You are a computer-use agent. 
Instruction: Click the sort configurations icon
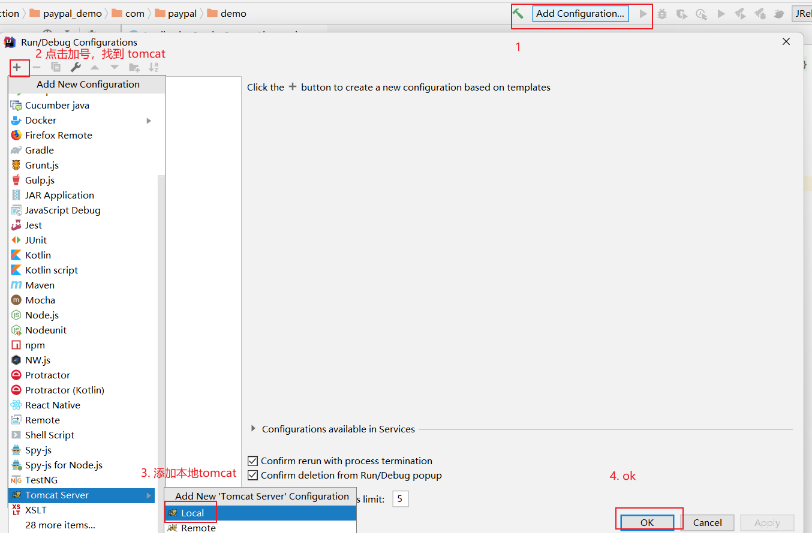click(x=153, y=67)
